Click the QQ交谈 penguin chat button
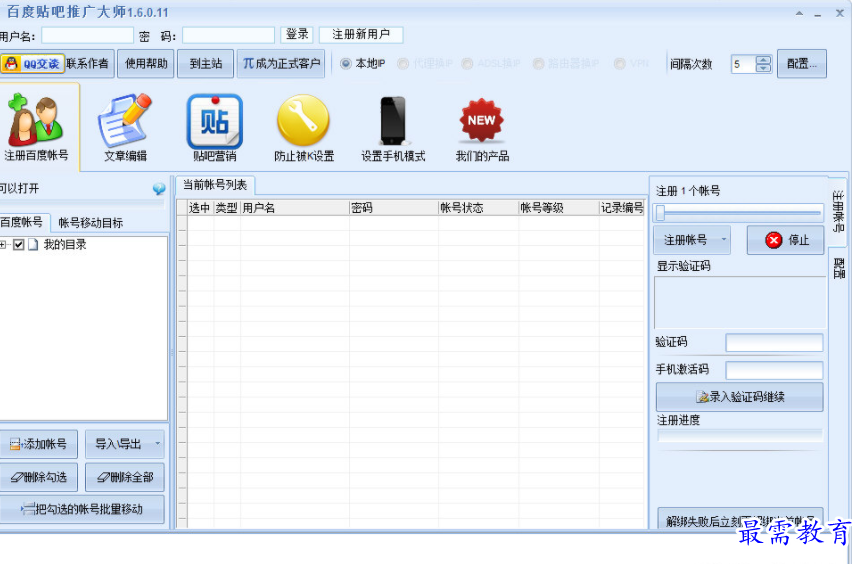The width and height of the screenshot is (860, 564). point(32,64)
